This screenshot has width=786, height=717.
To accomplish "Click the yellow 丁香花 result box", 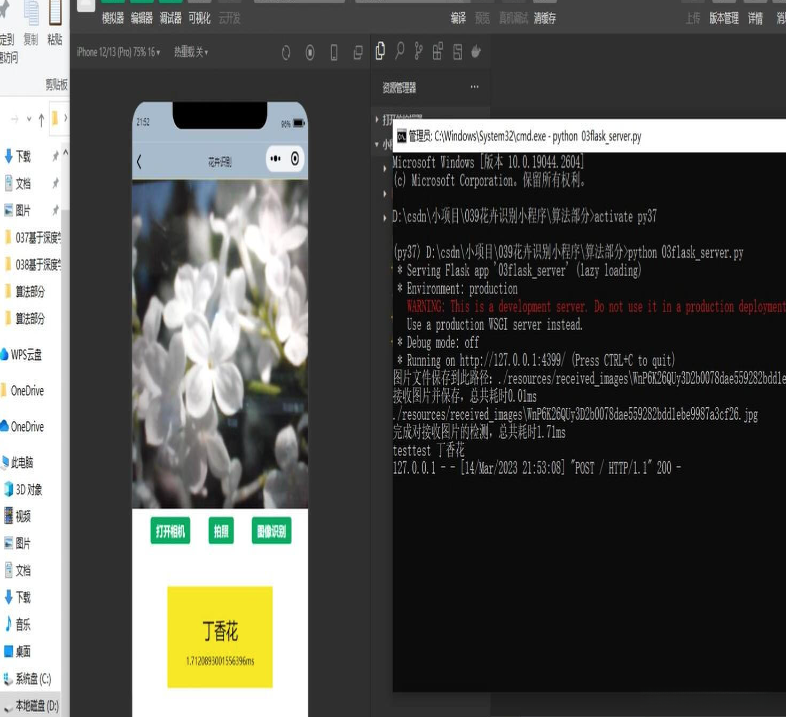I will (x=220, y=637).
